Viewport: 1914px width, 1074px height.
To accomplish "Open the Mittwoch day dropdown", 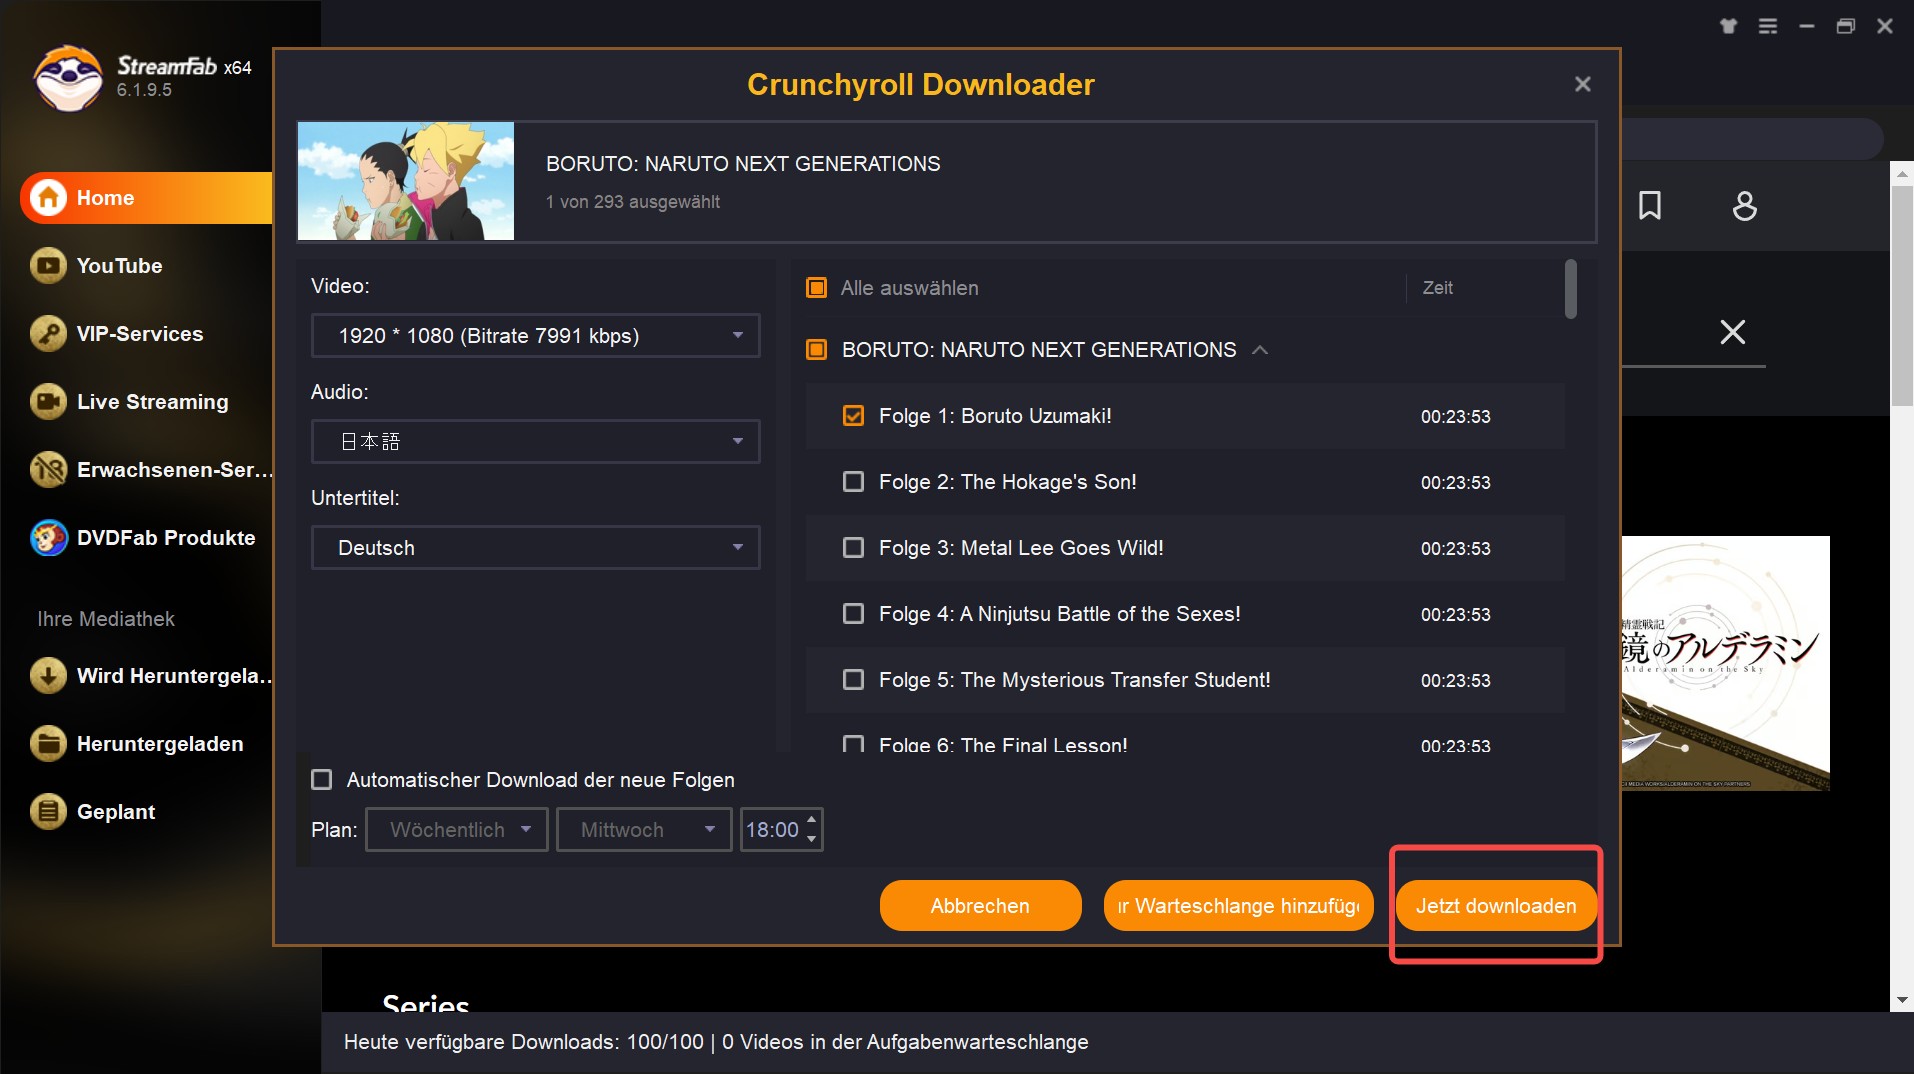I will (644, 830).
